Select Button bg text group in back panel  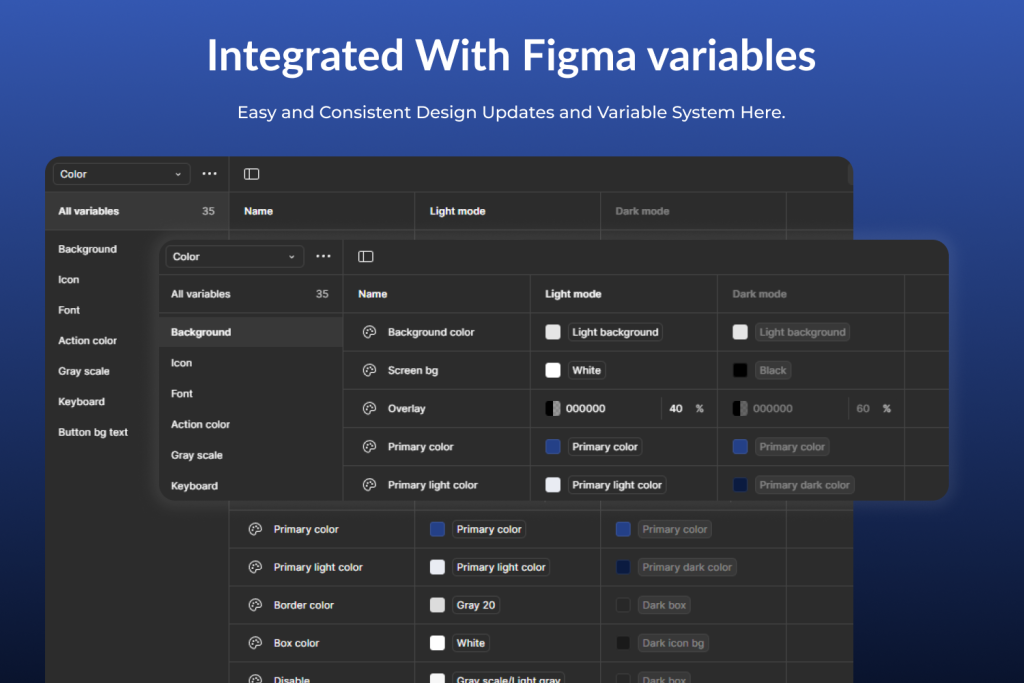(x=93, y=432)
